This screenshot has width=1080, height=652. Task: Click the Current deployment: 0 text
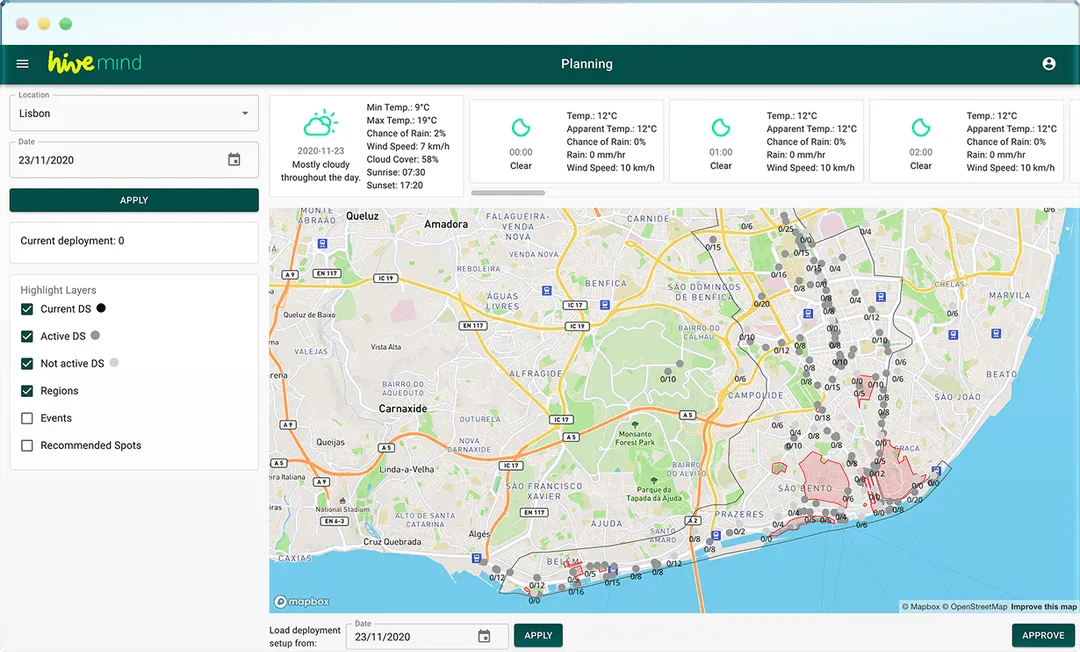click(72, 240)
